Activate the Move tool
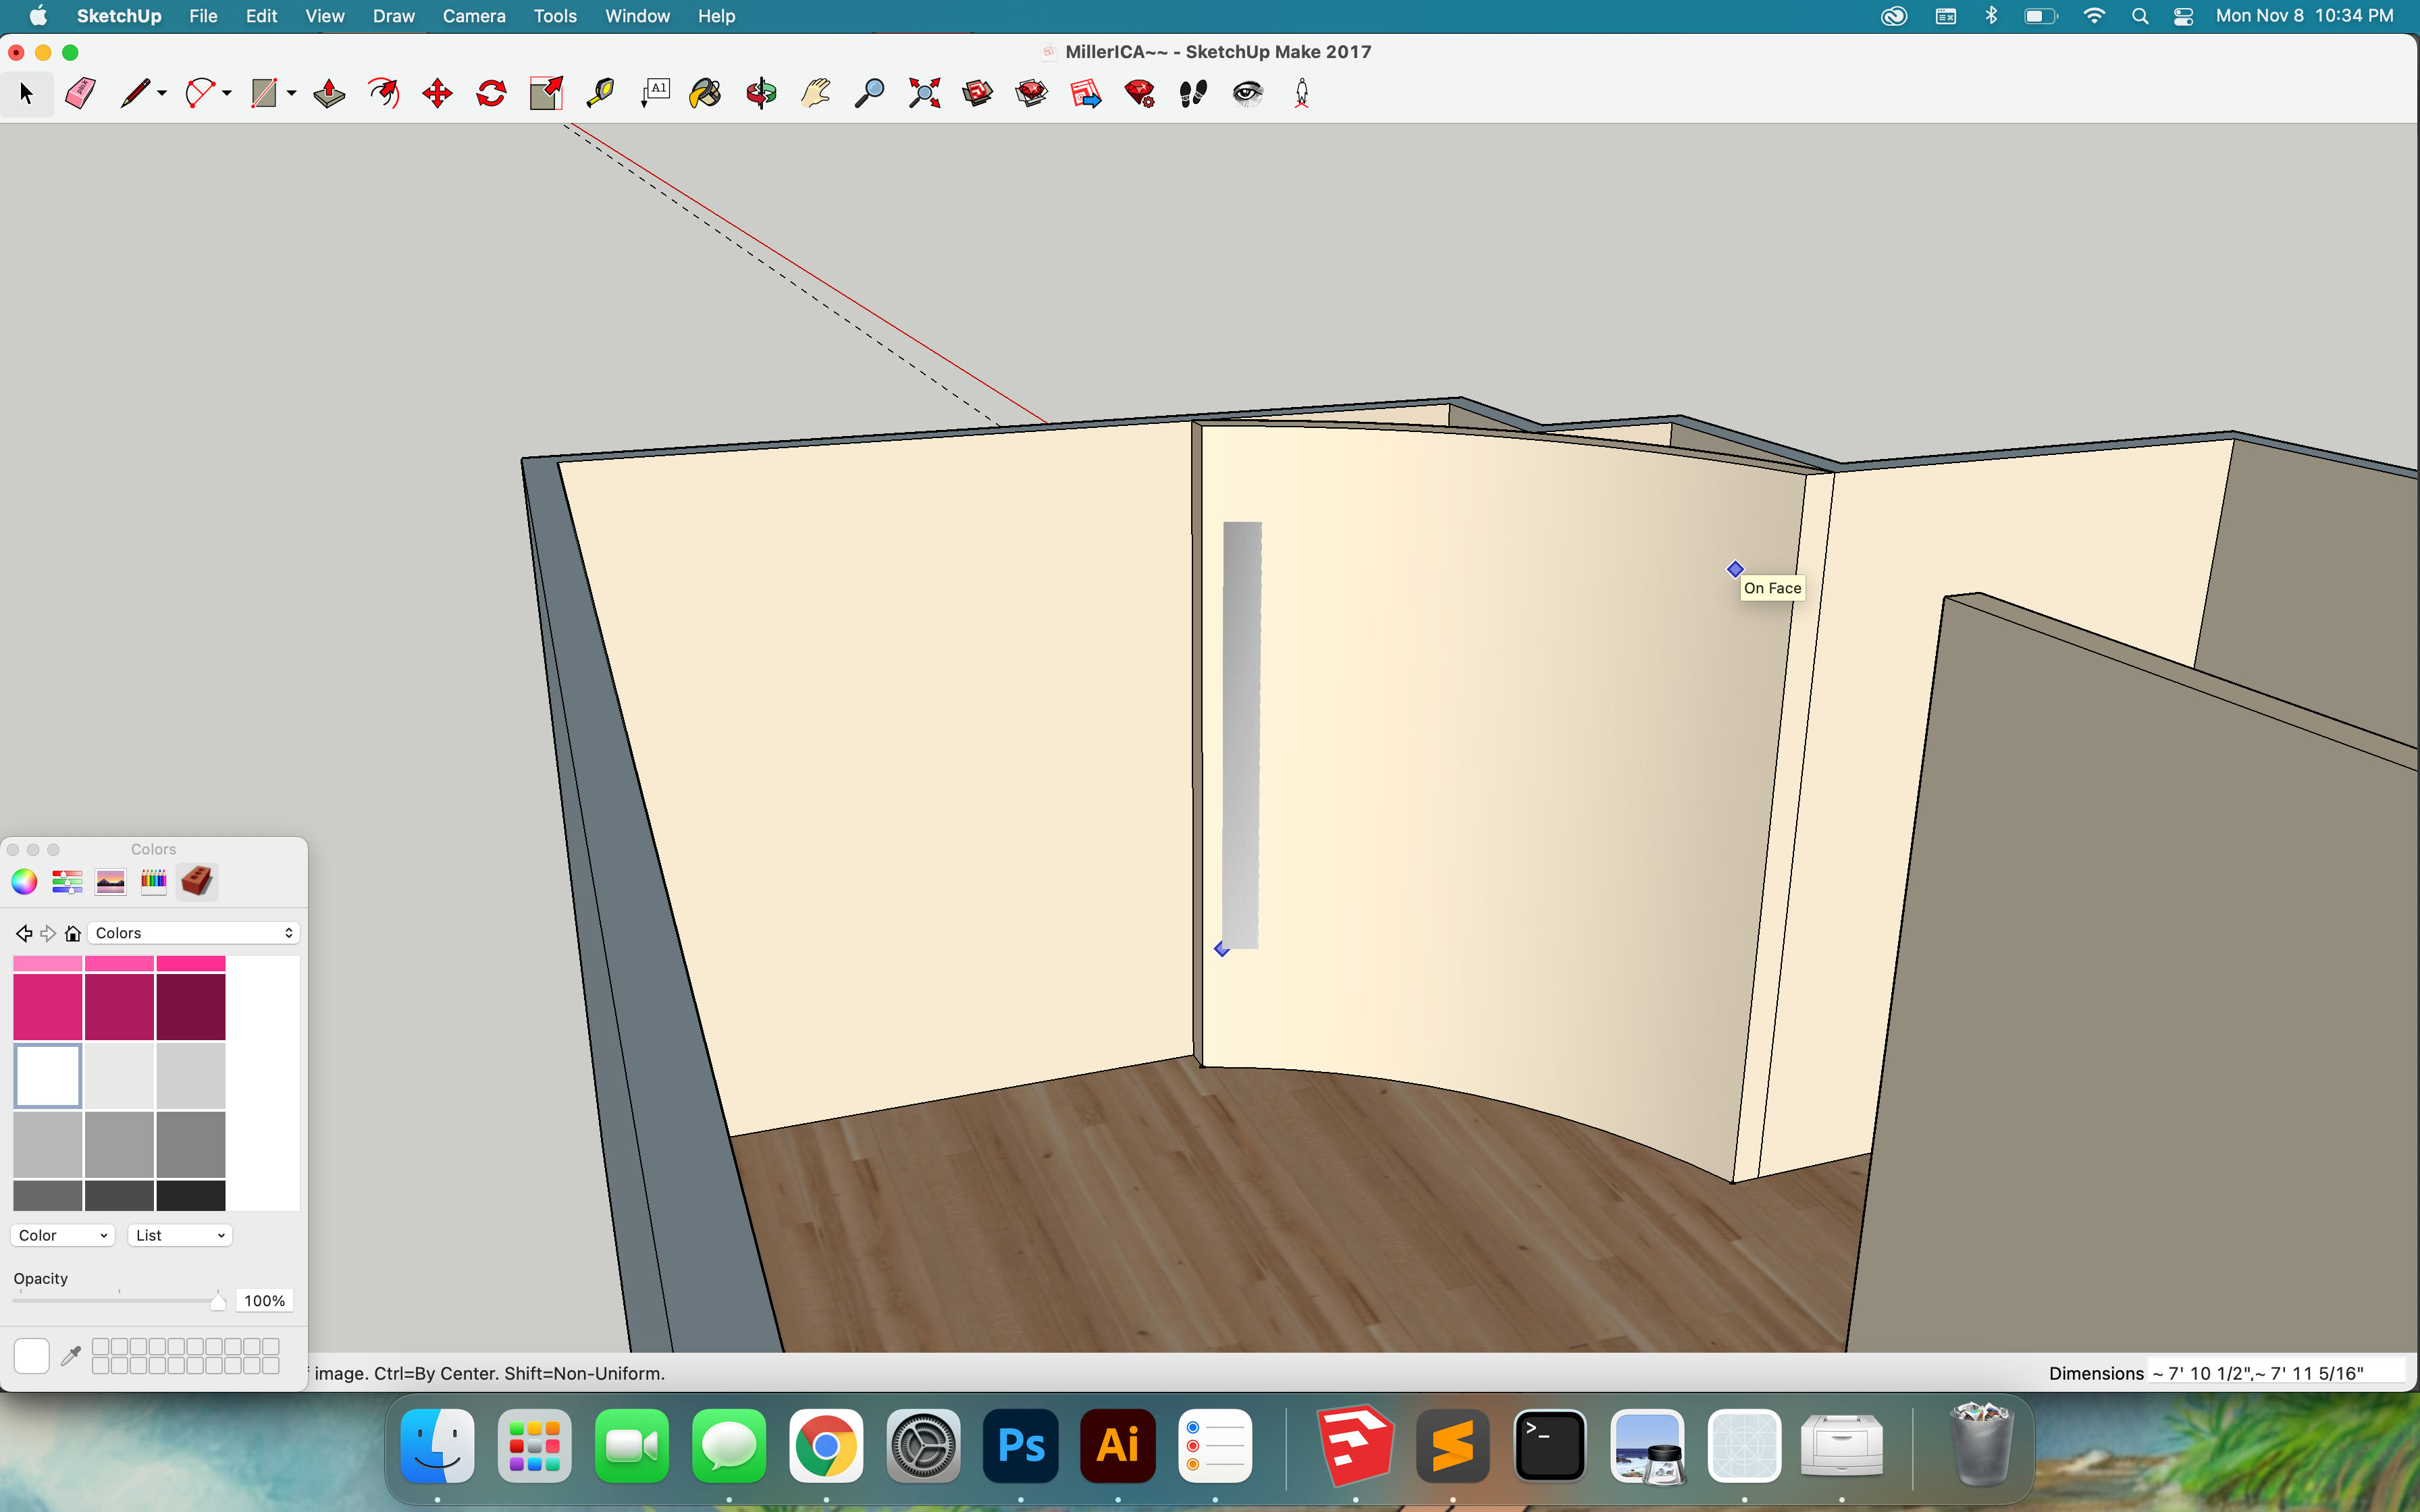Image resolution: width=2420 pixels, height=1512 pixels. tap(437, 94)
